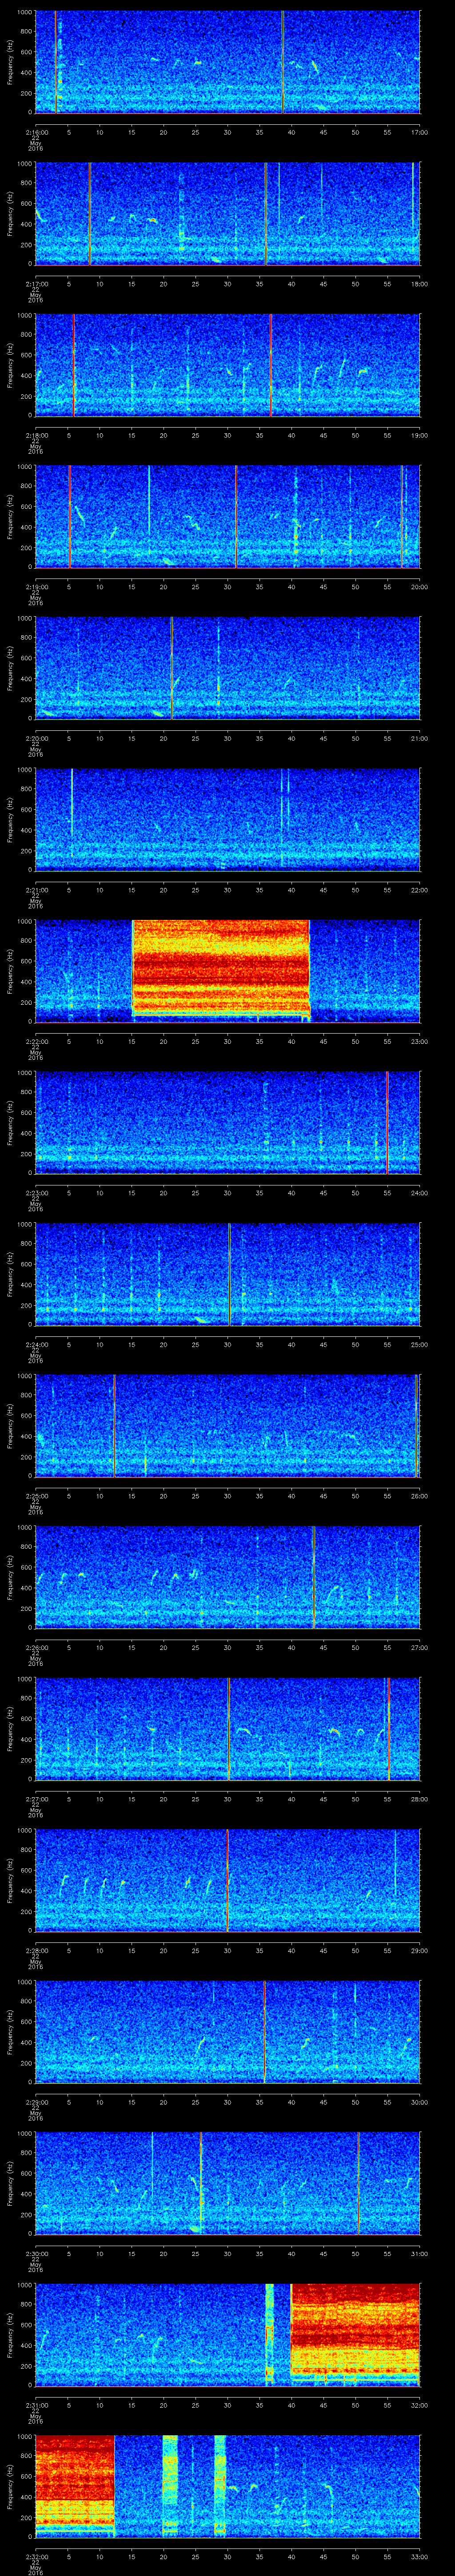Screen dimensions: 455x2576
Task: Click the loud red noise block in 2:22:00 spectrogram
Action: pyautogui.click(x=221, y=967)
